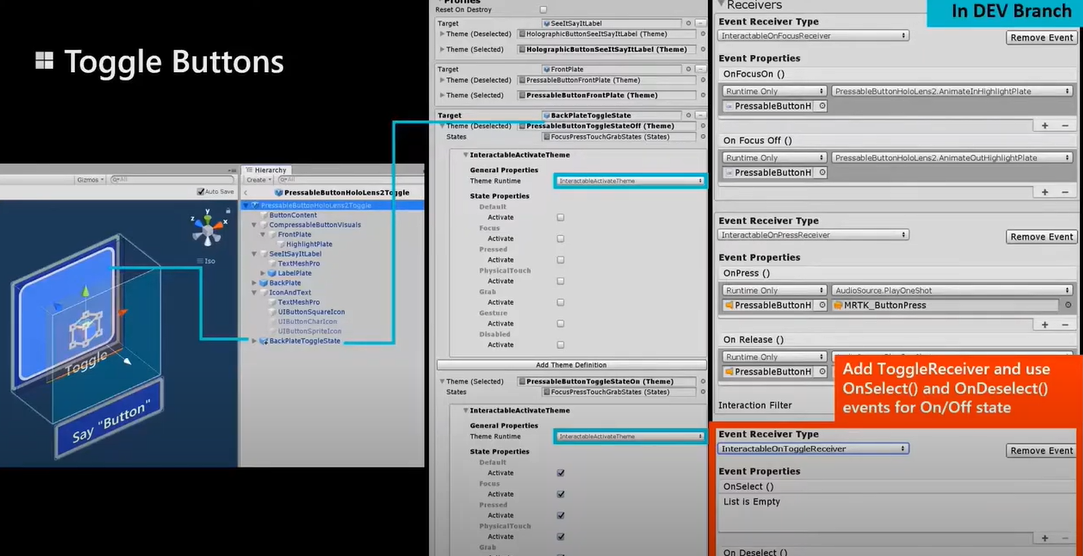Open the AnimateOutHighlightPlate function dropdown
Viewport: 1083px width, 556px height.
[952, 158]
